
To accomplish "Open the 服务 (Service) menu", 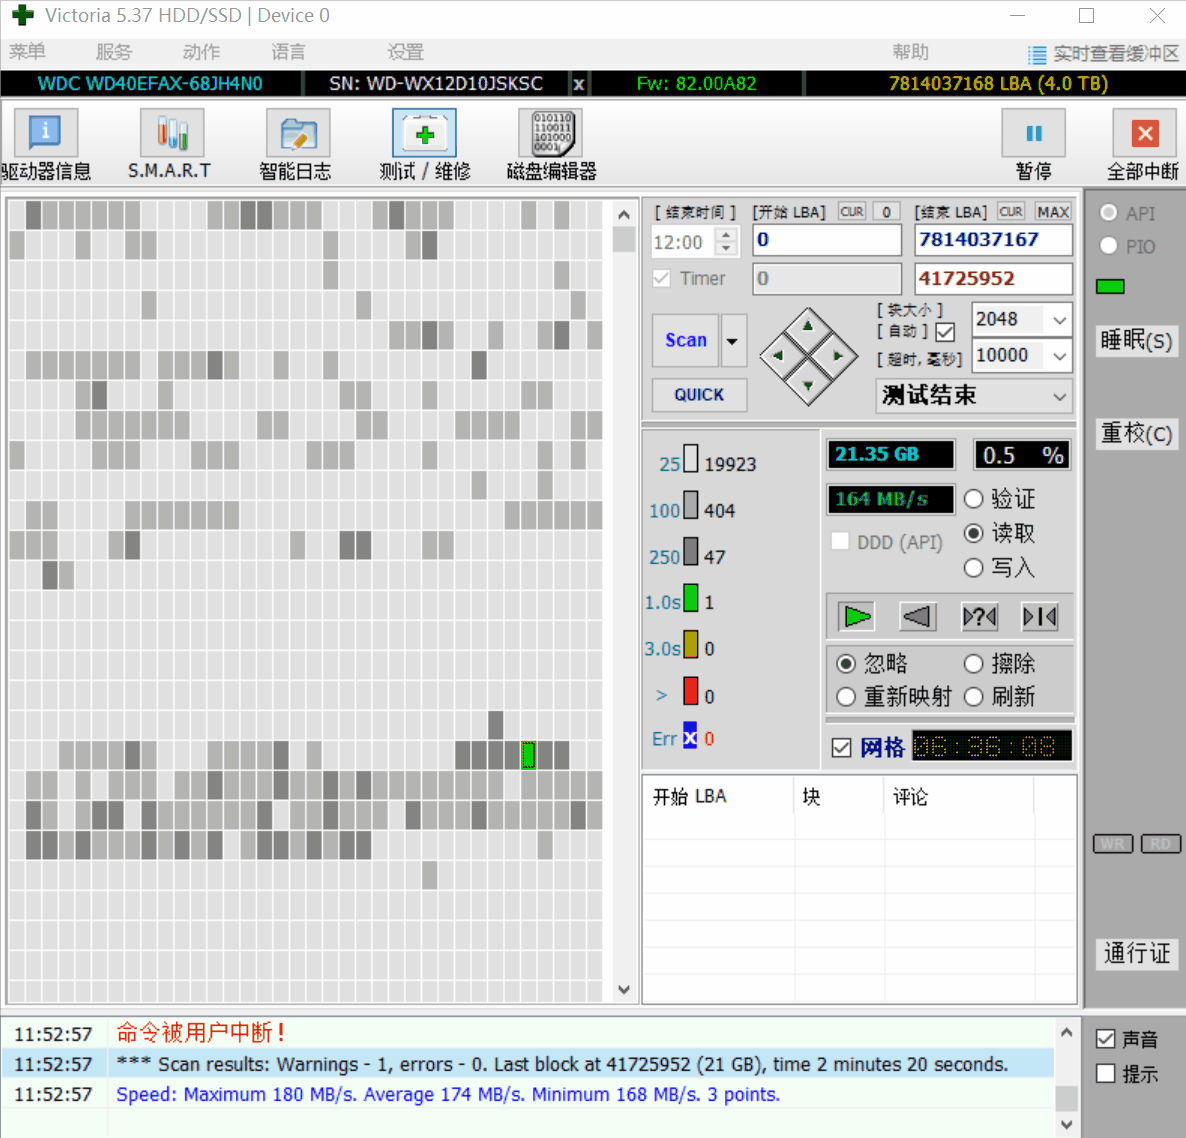I will 113,52.
